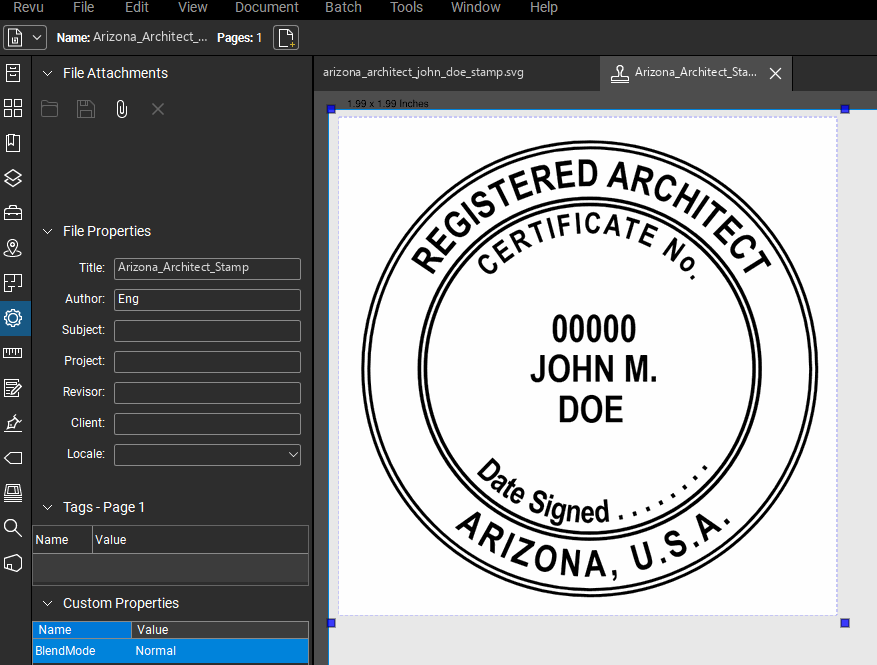Click the Title input field
877x665 pixels.
208,268
